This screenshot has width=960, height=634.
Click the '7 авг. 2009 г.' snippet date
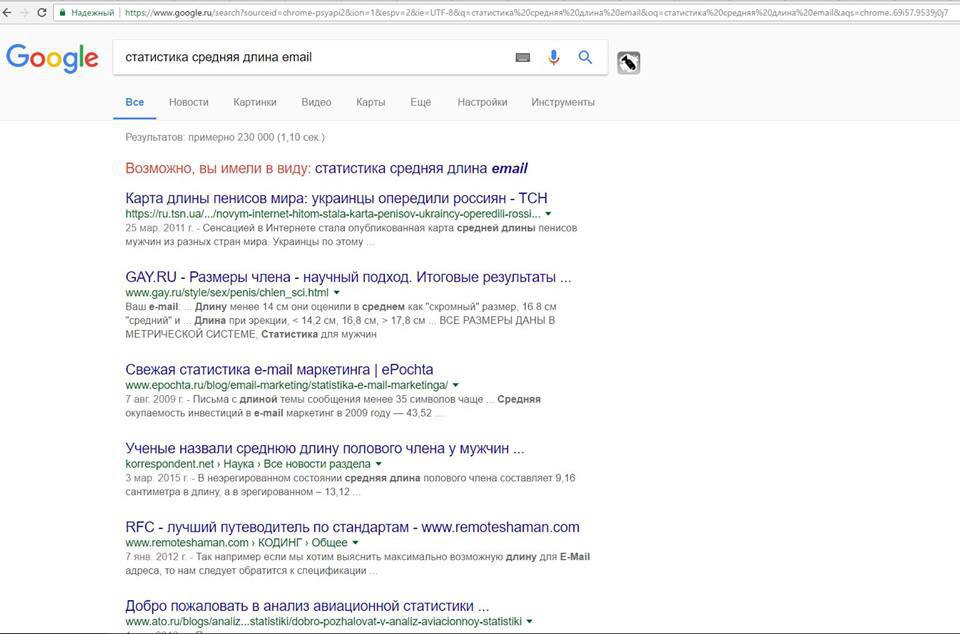click(154, 399)
